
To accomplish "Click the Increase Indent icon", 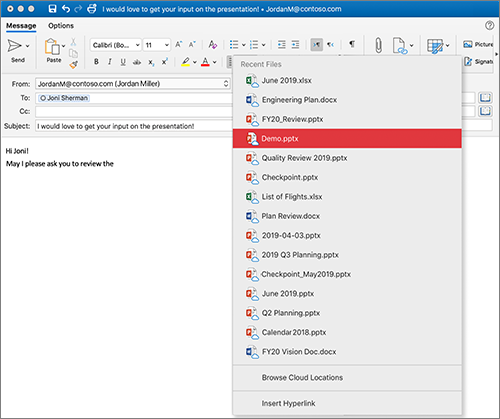I will tap(295, 45).
